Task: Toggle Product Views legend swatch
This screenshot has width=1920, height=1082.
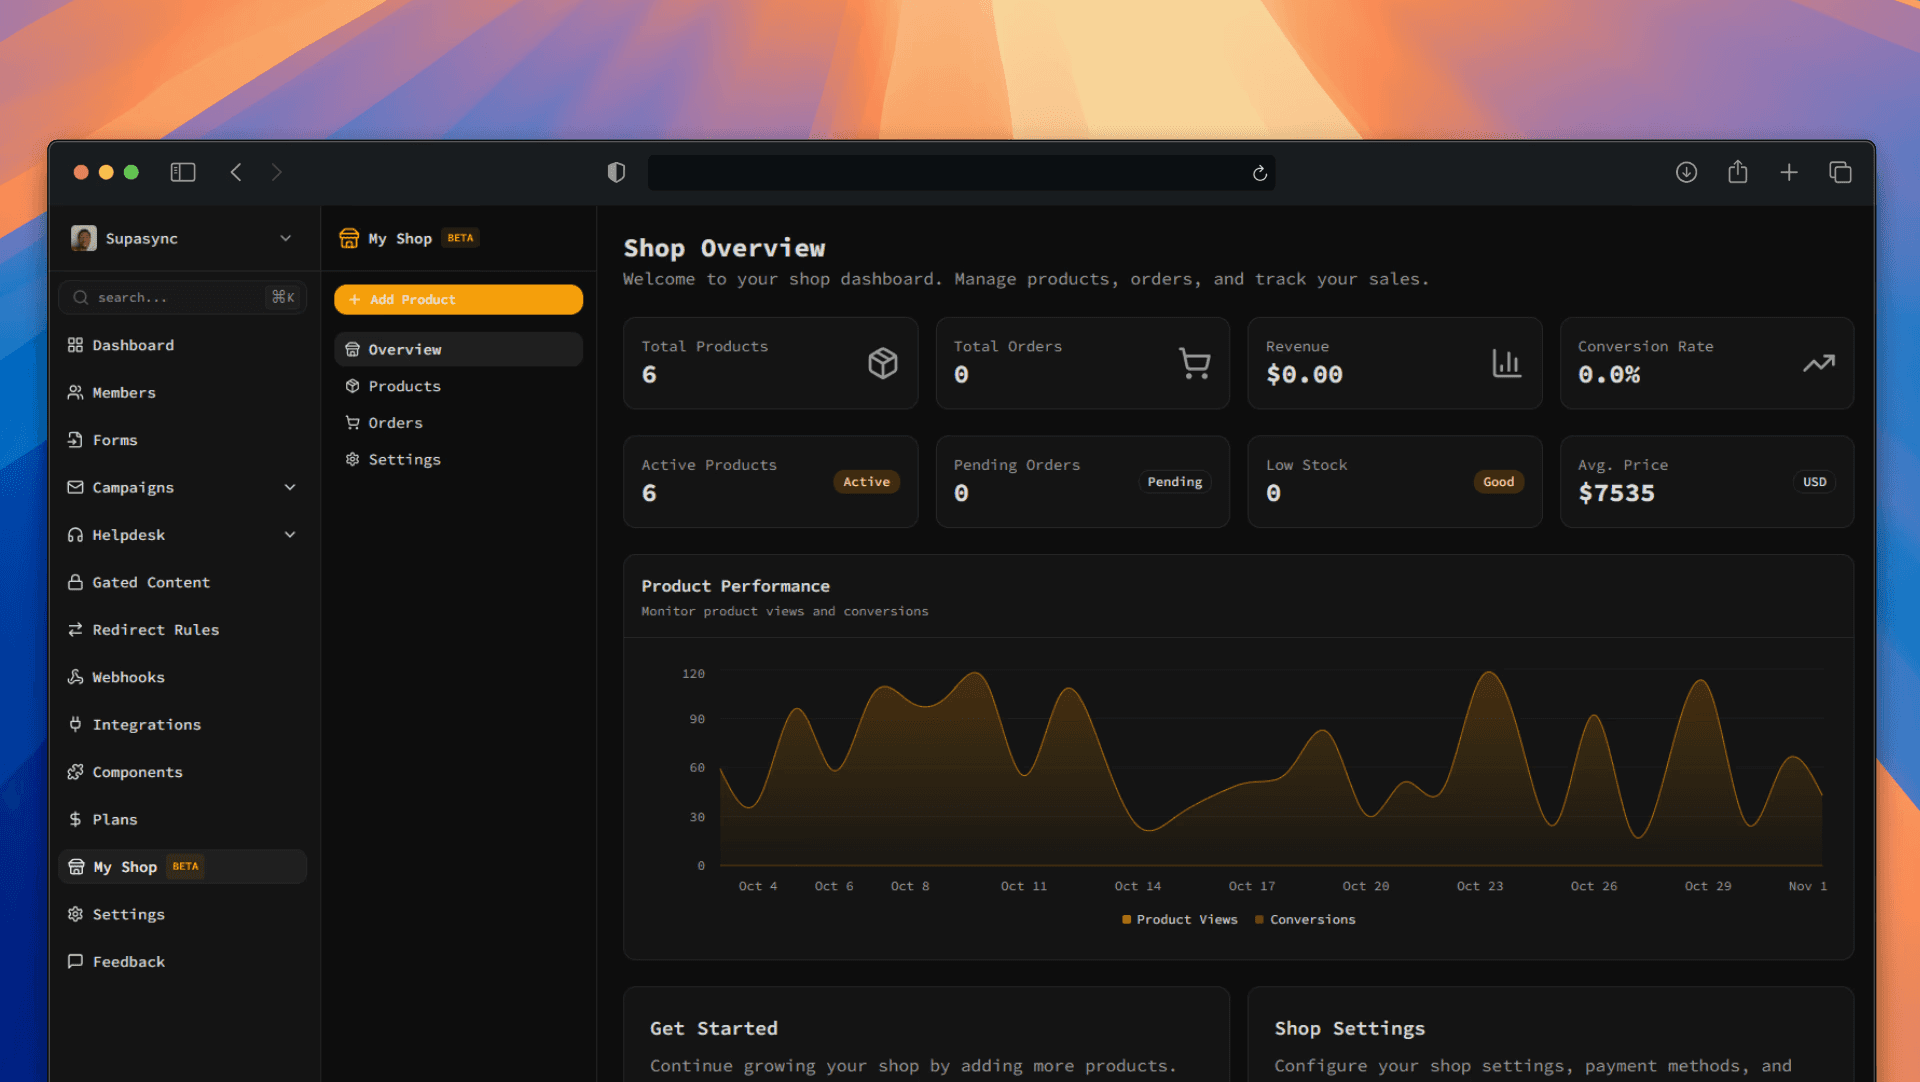Action: tap(1127, 919)
